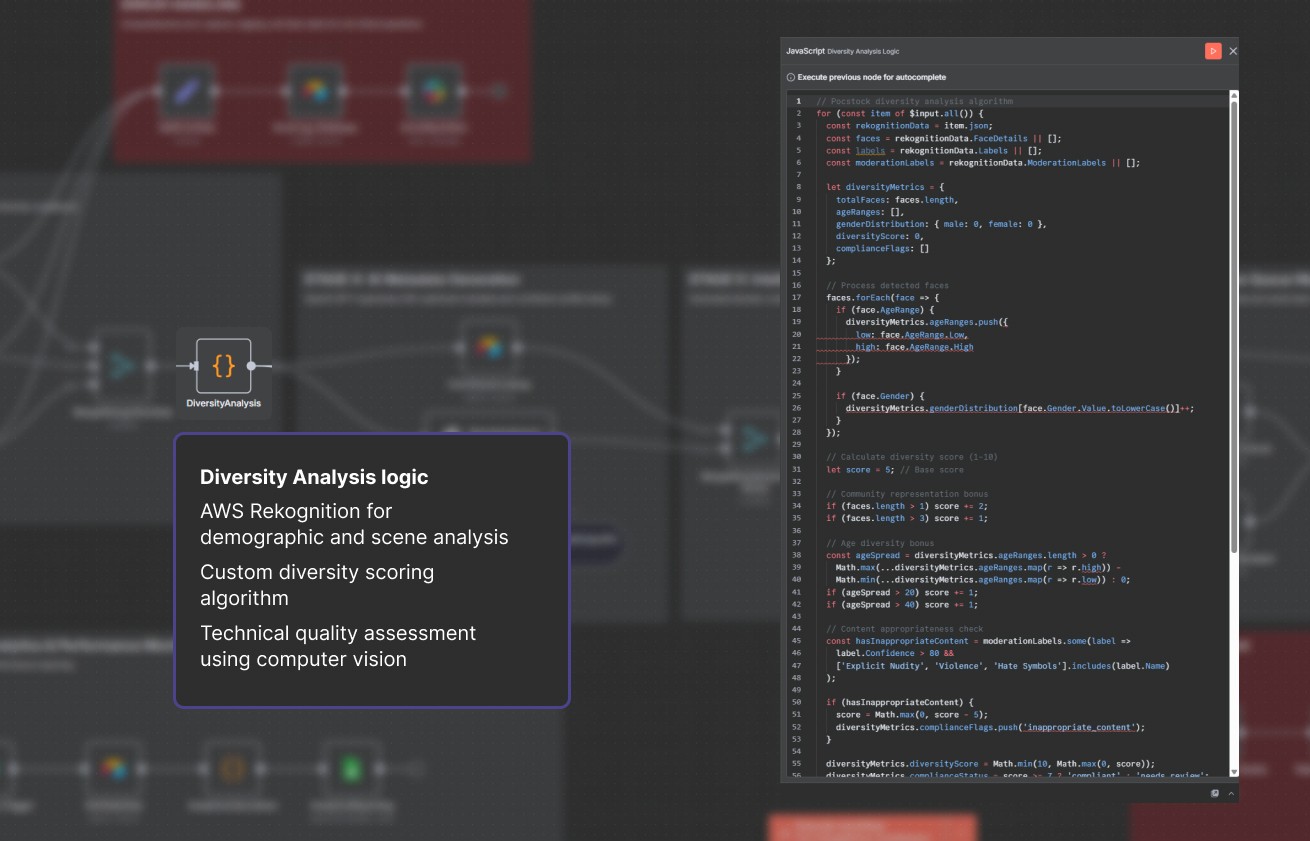The image size is (1310, 841).
Task: Click the 'if (faces.length > 3) score += 1;' line
Action: click(907, 518)
